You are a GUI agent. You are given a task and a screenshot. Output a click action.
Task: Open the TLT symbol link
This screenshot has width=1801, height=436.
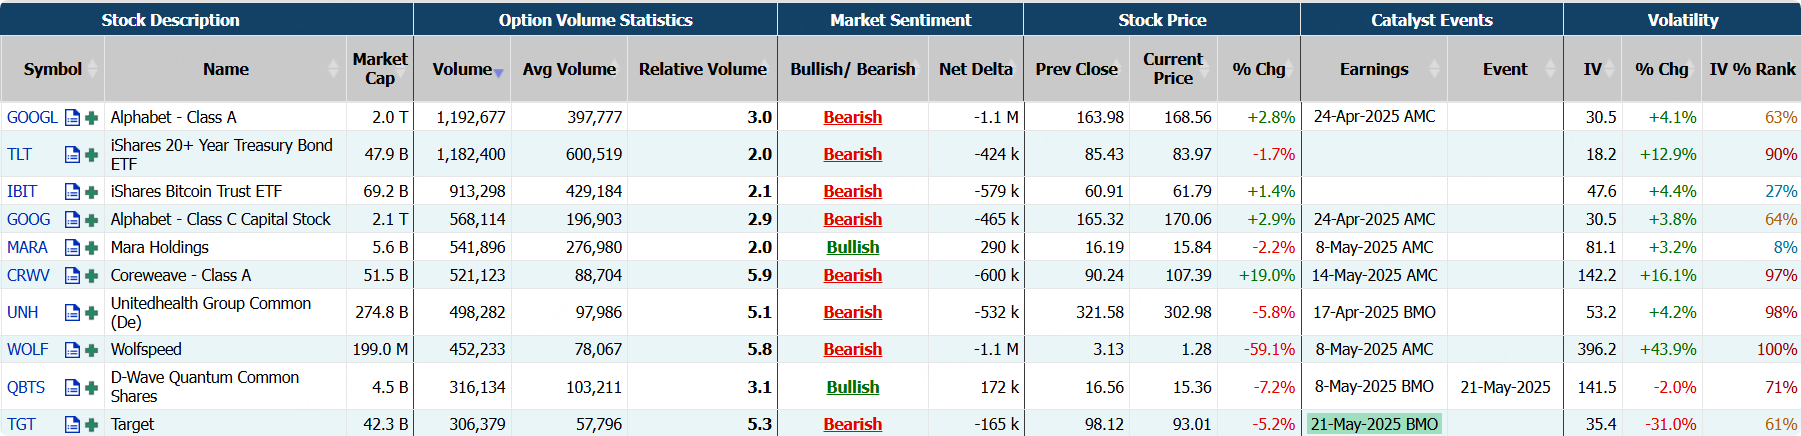pos(19,154)
